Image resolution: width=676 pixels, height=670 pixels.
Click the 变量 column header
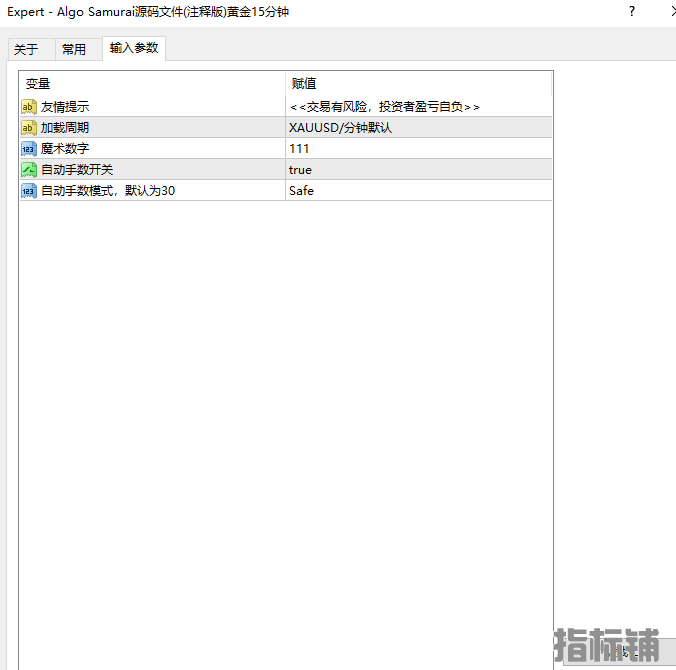tap(152, 84)
